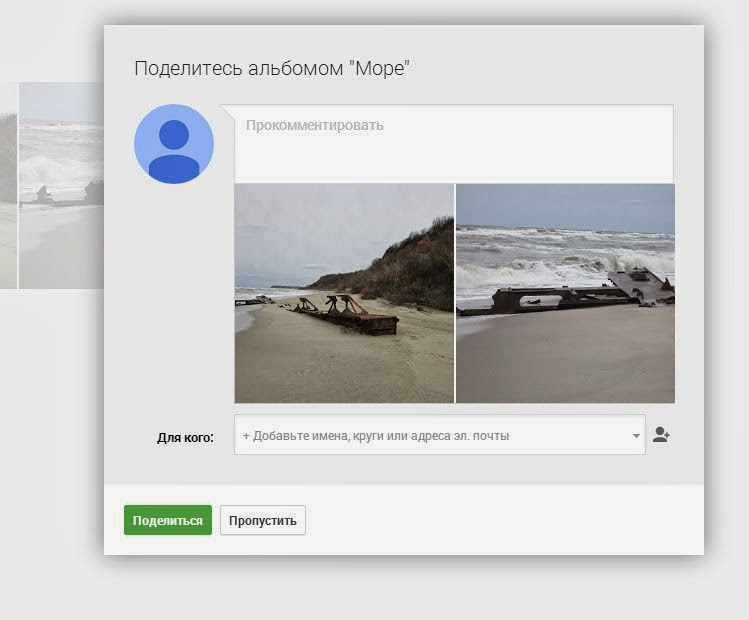Click the green Поделиться button
The width and height of the screenshot is (749, 620).
point(168,520)
